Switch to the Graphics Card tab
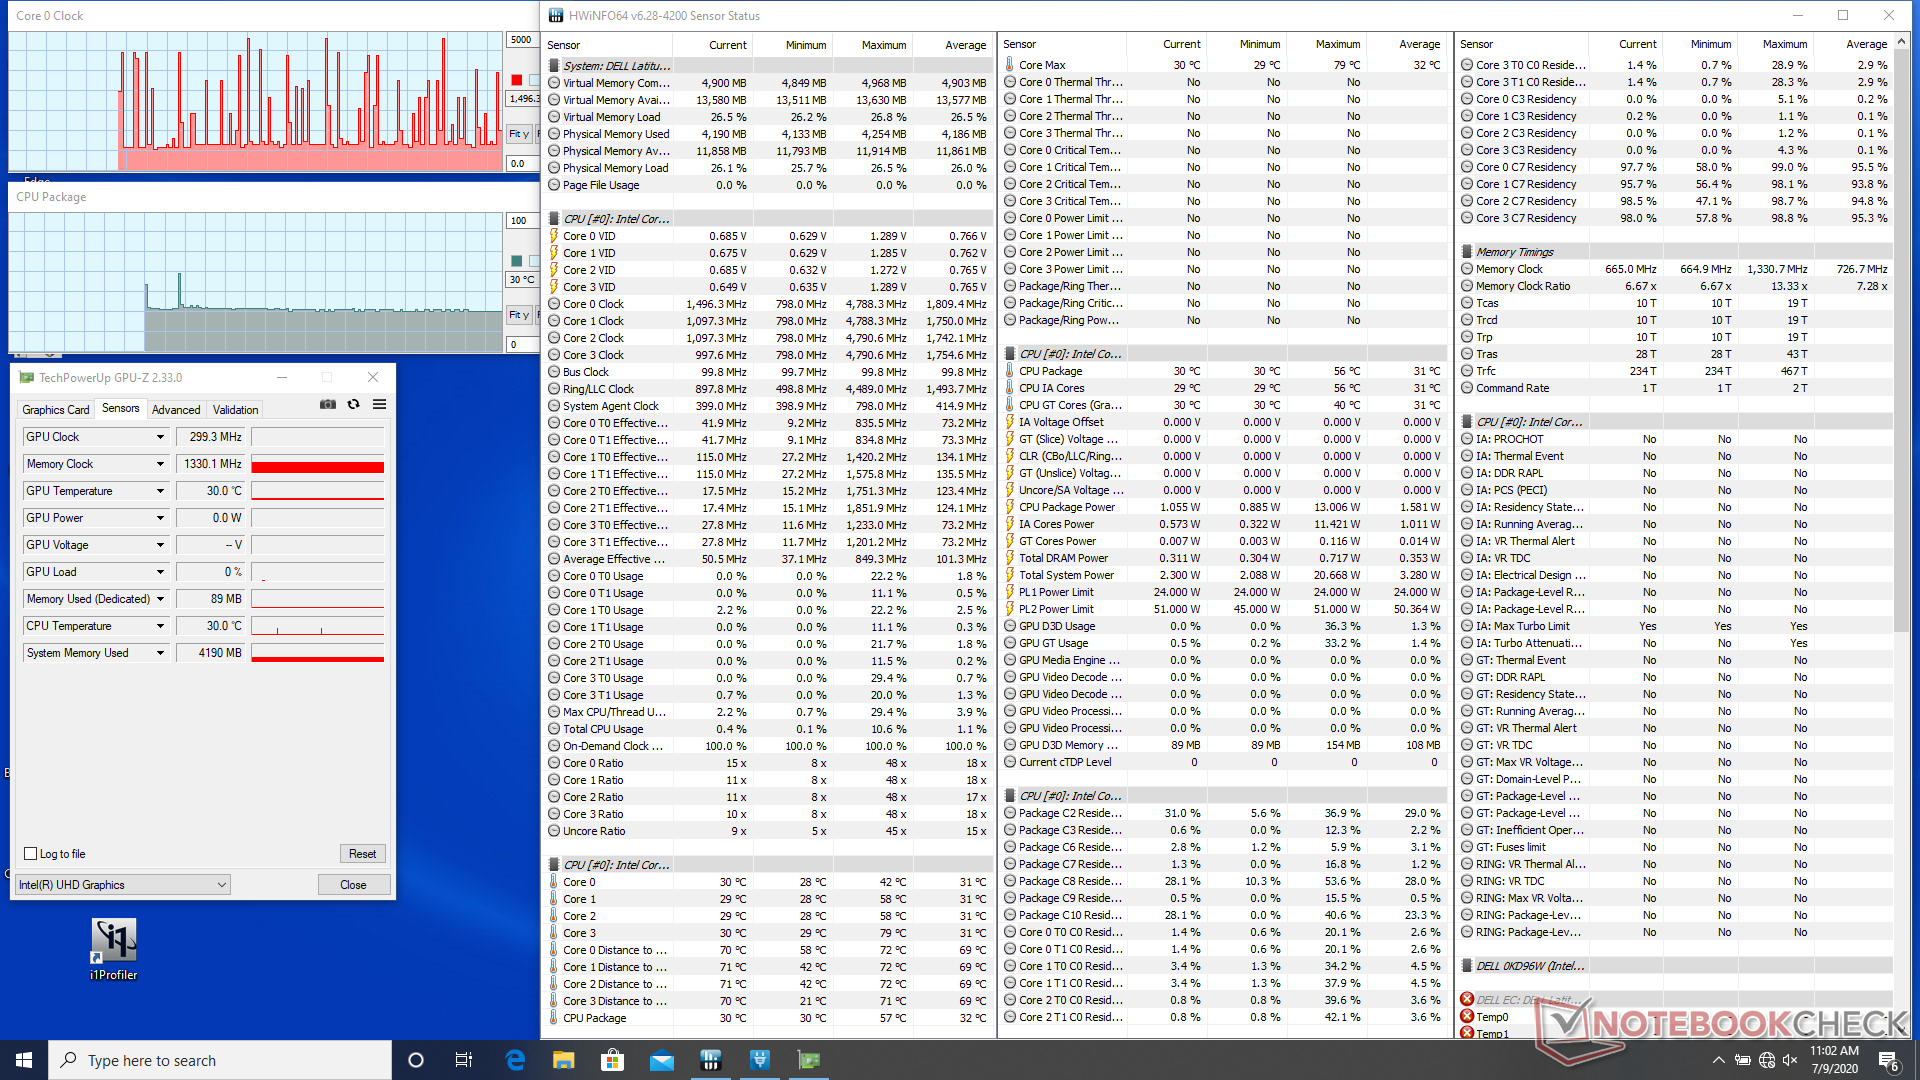The height and width of the screenshot is (1080, 1920). point(56,410)
